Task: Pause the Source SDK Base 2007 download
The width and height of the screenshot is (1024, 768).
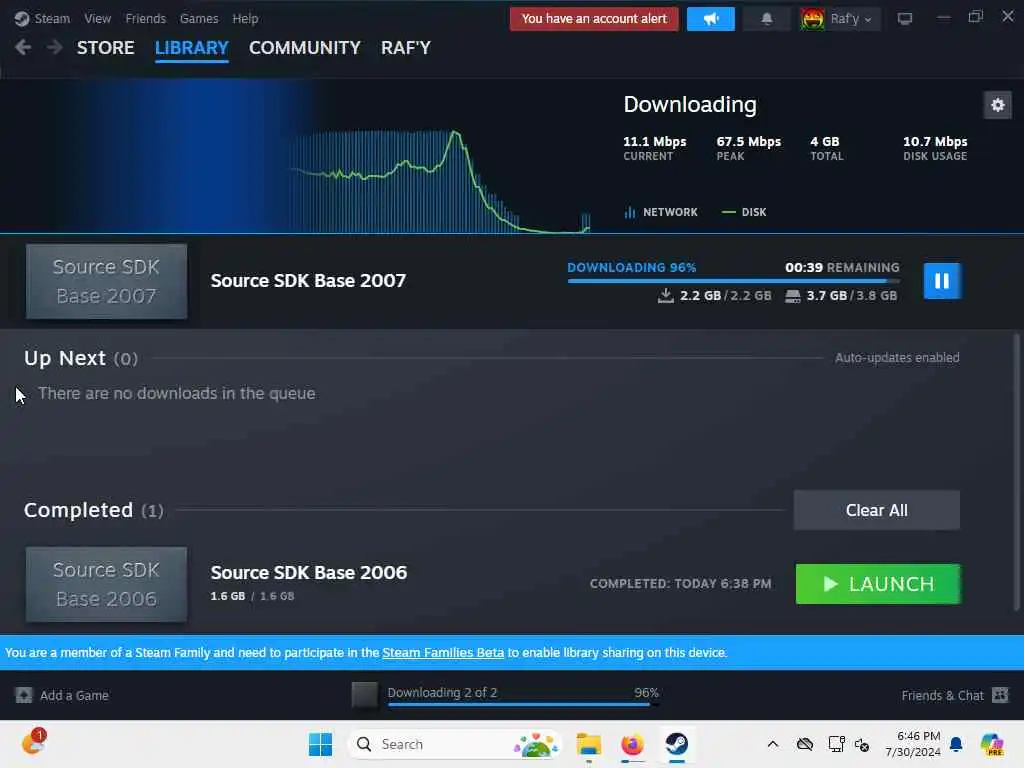Action: 942,281
